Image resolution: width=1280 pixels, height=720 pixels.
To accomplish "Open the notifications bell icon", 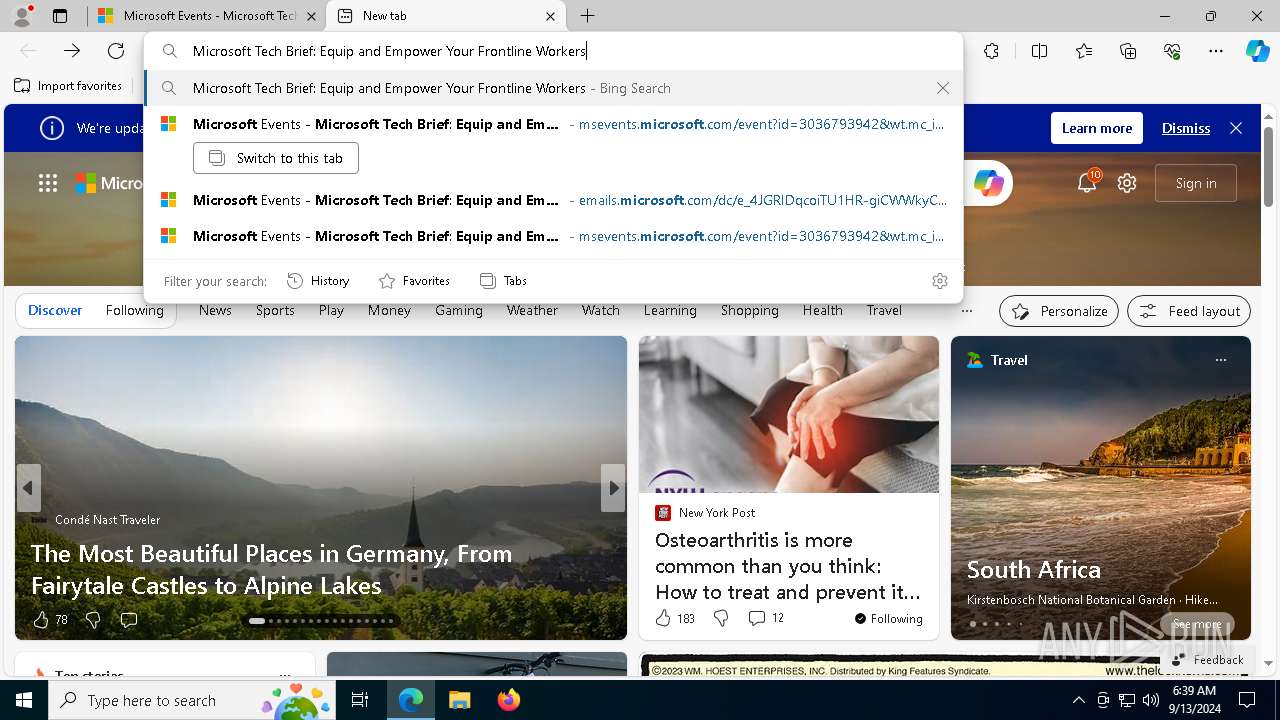I will (1087, 183).
